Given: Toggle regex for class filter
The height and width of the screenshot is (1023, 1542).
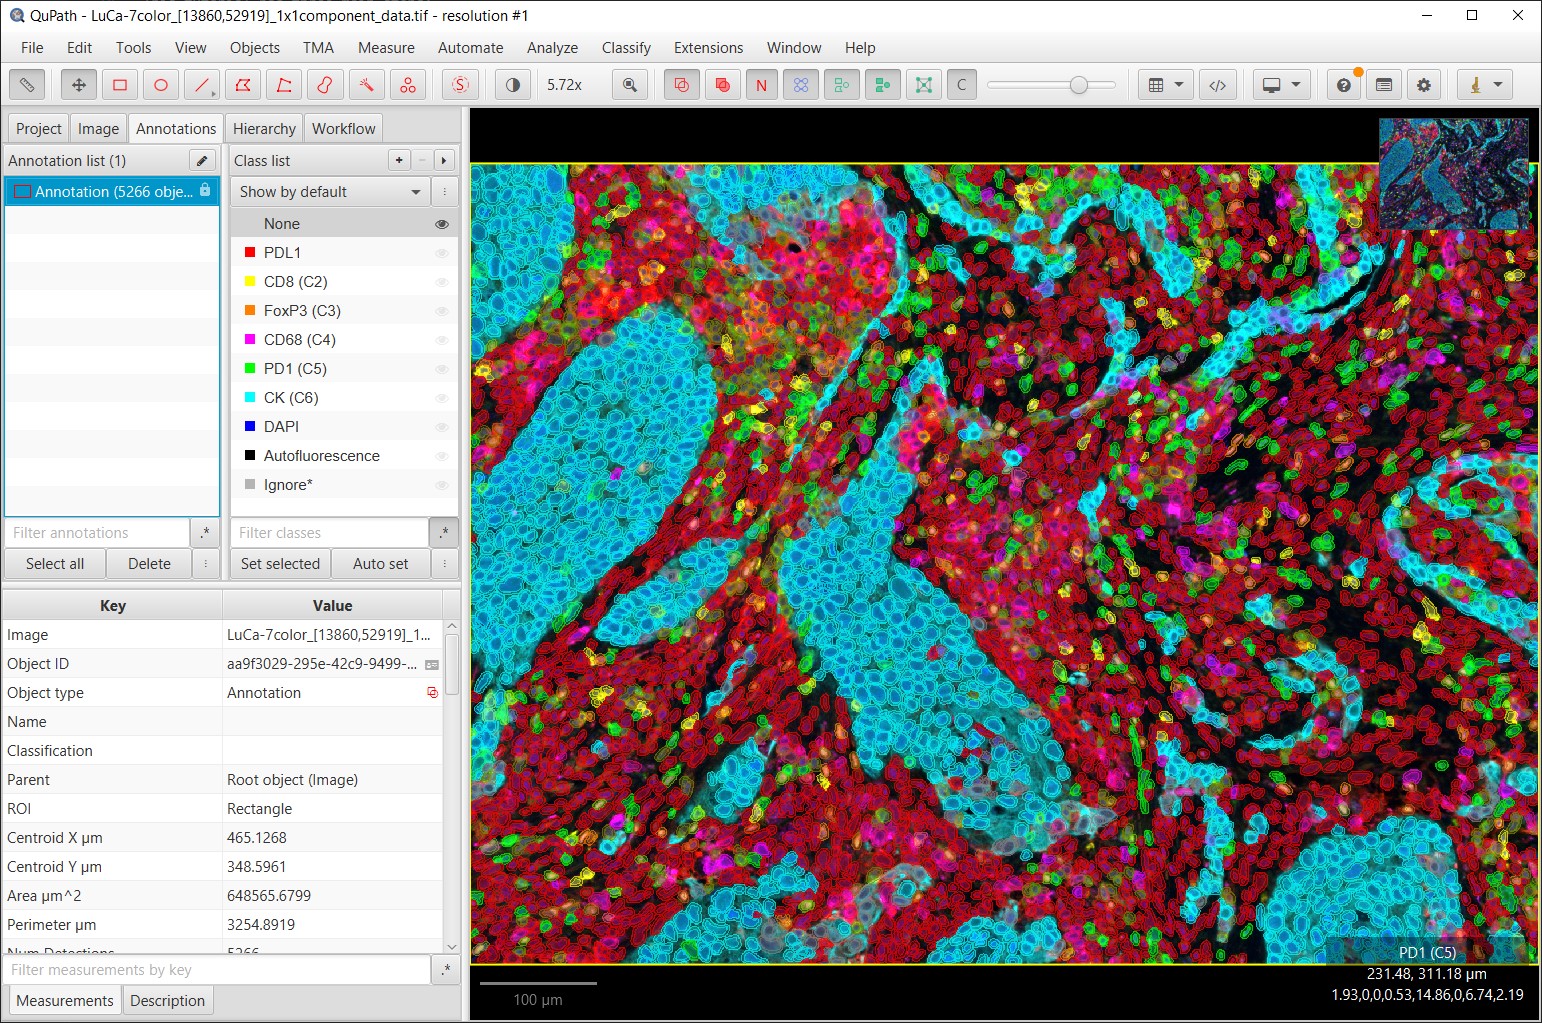Looking at the screenshot, I should [443, 533].
